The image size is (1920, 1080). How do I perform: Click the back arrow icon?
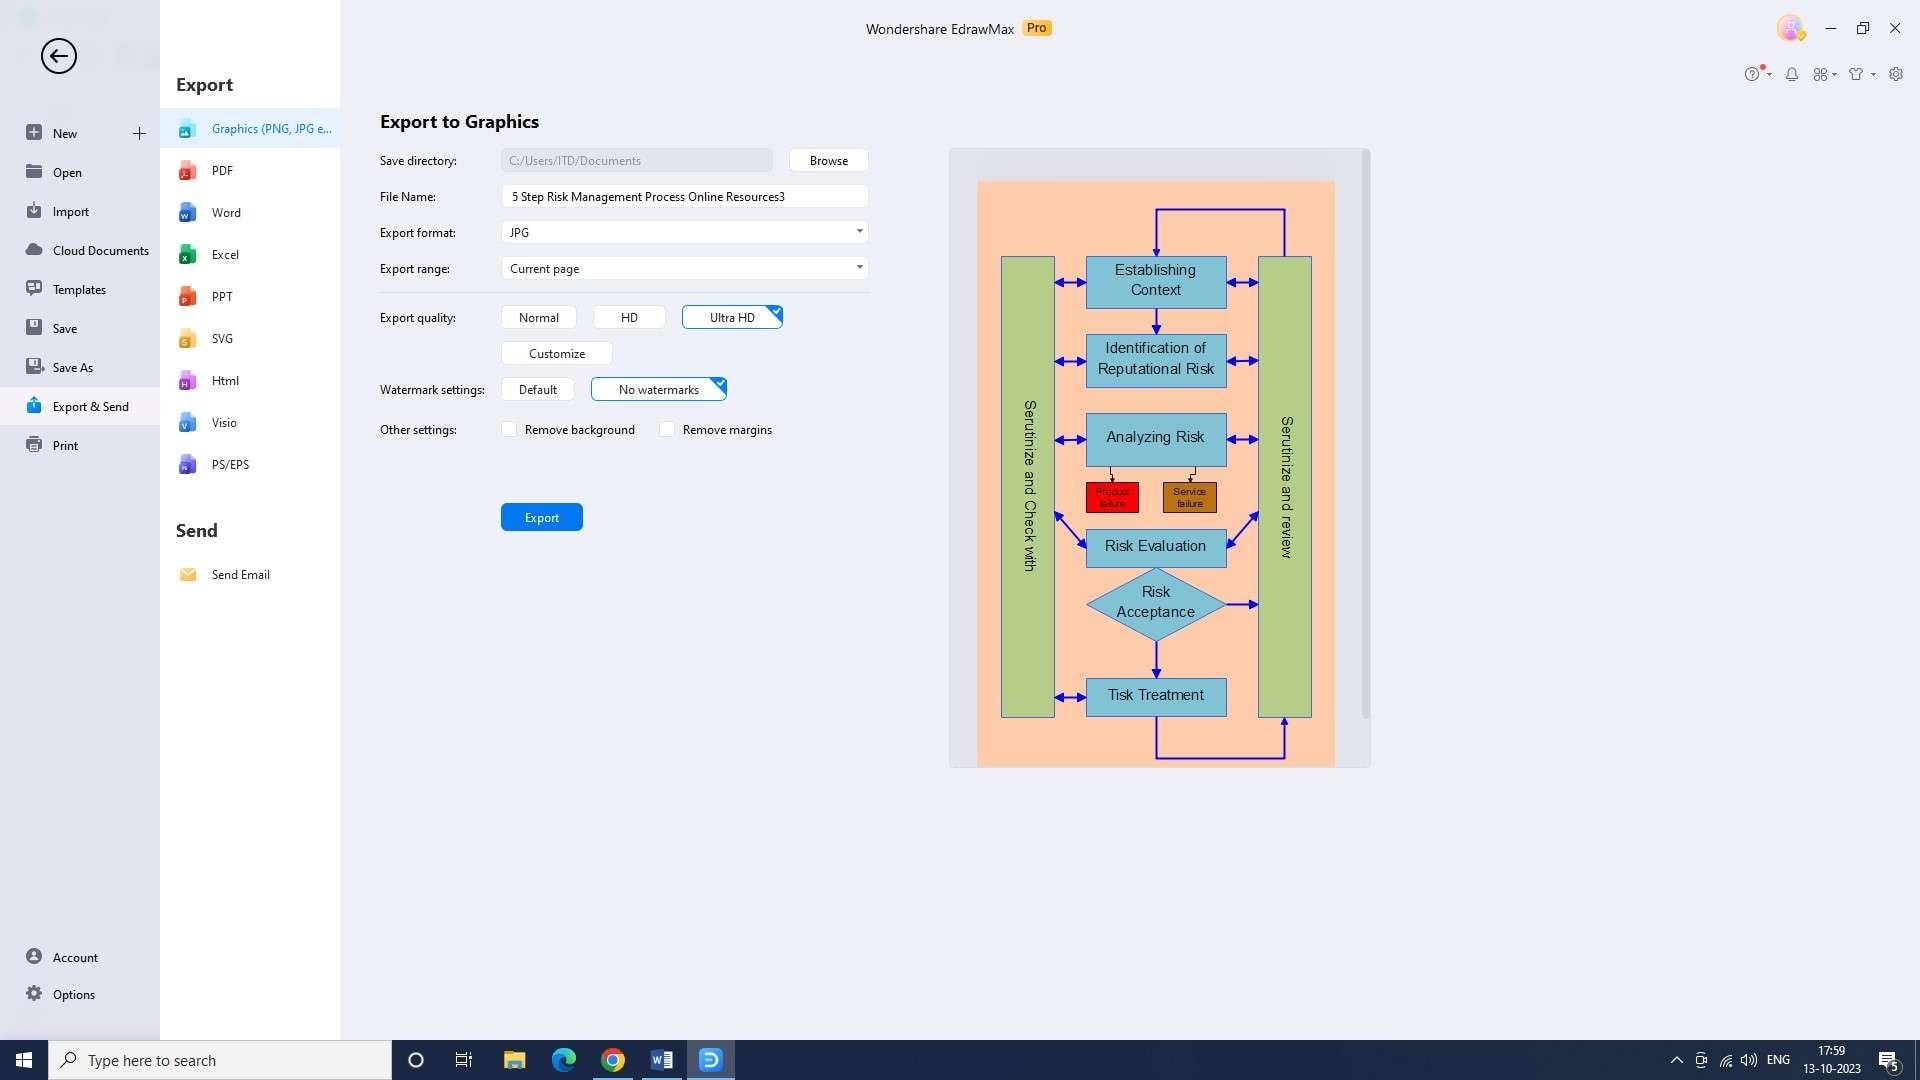click(58, 56)
